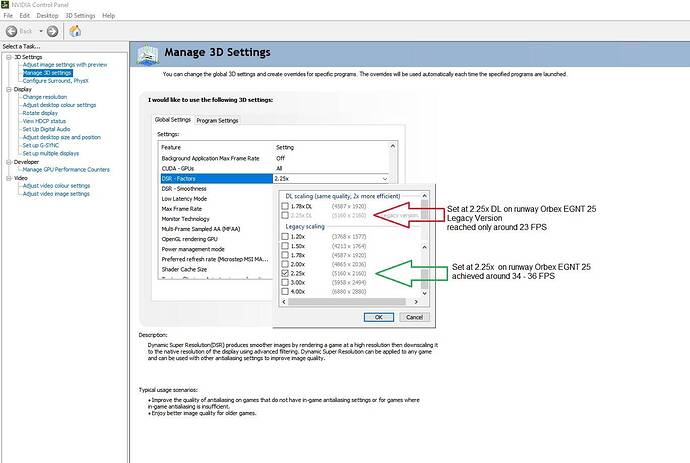Collapse the 3D Settings tree node
This screenshot has height=463, width=690.
(7, 57)
